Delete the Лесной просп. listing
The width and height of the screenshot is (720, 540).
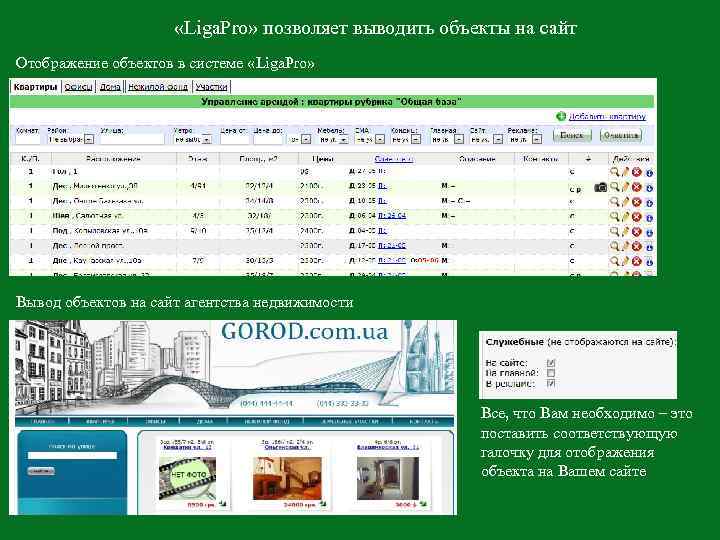point(636,247)
